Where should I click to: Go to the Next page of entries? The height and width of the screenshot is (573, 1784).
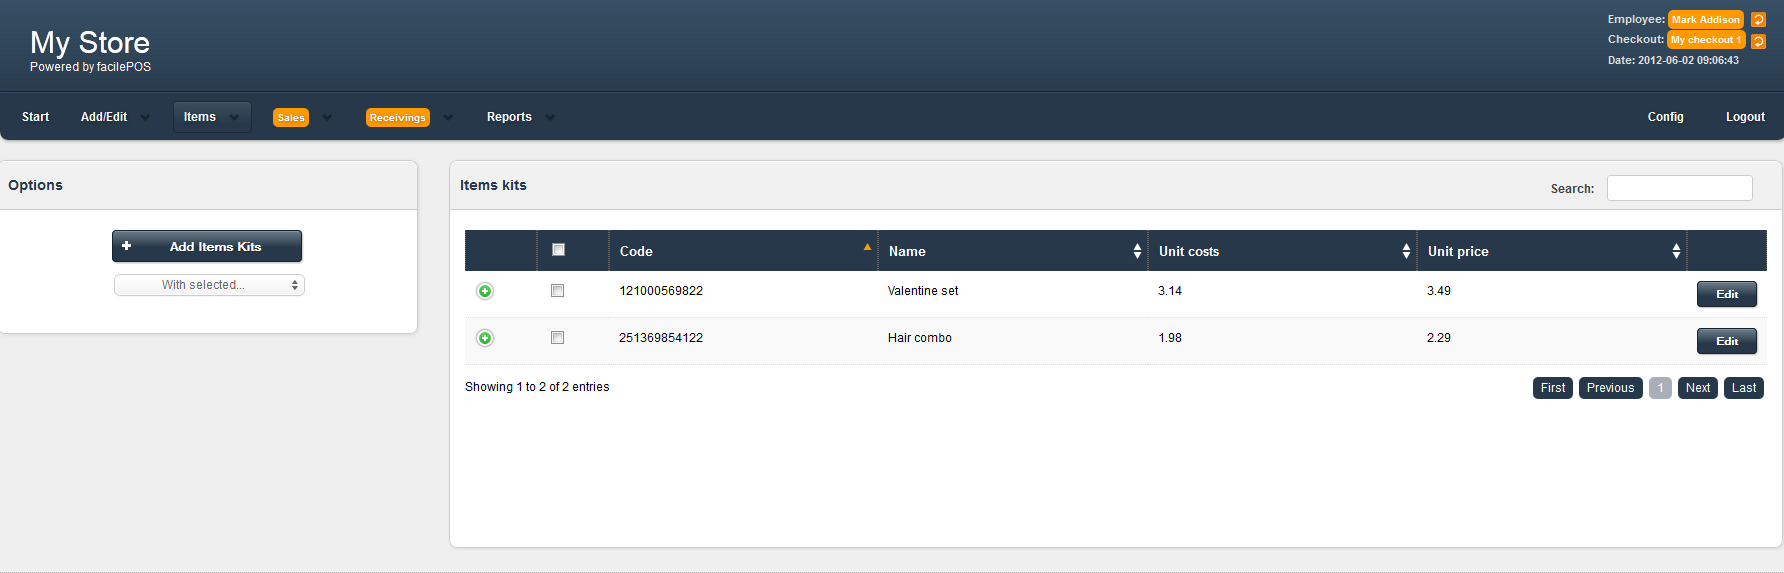(x=1697, y=388)
